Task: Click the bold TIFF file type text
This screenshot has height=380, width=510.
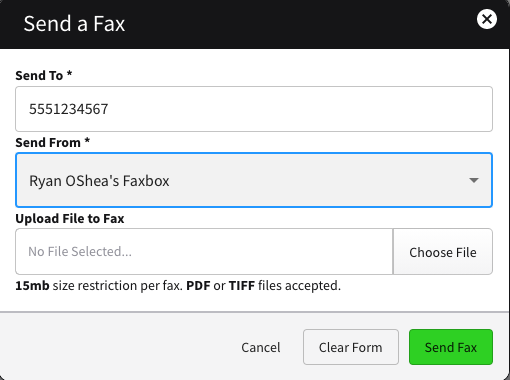Action: coord(242,286)
